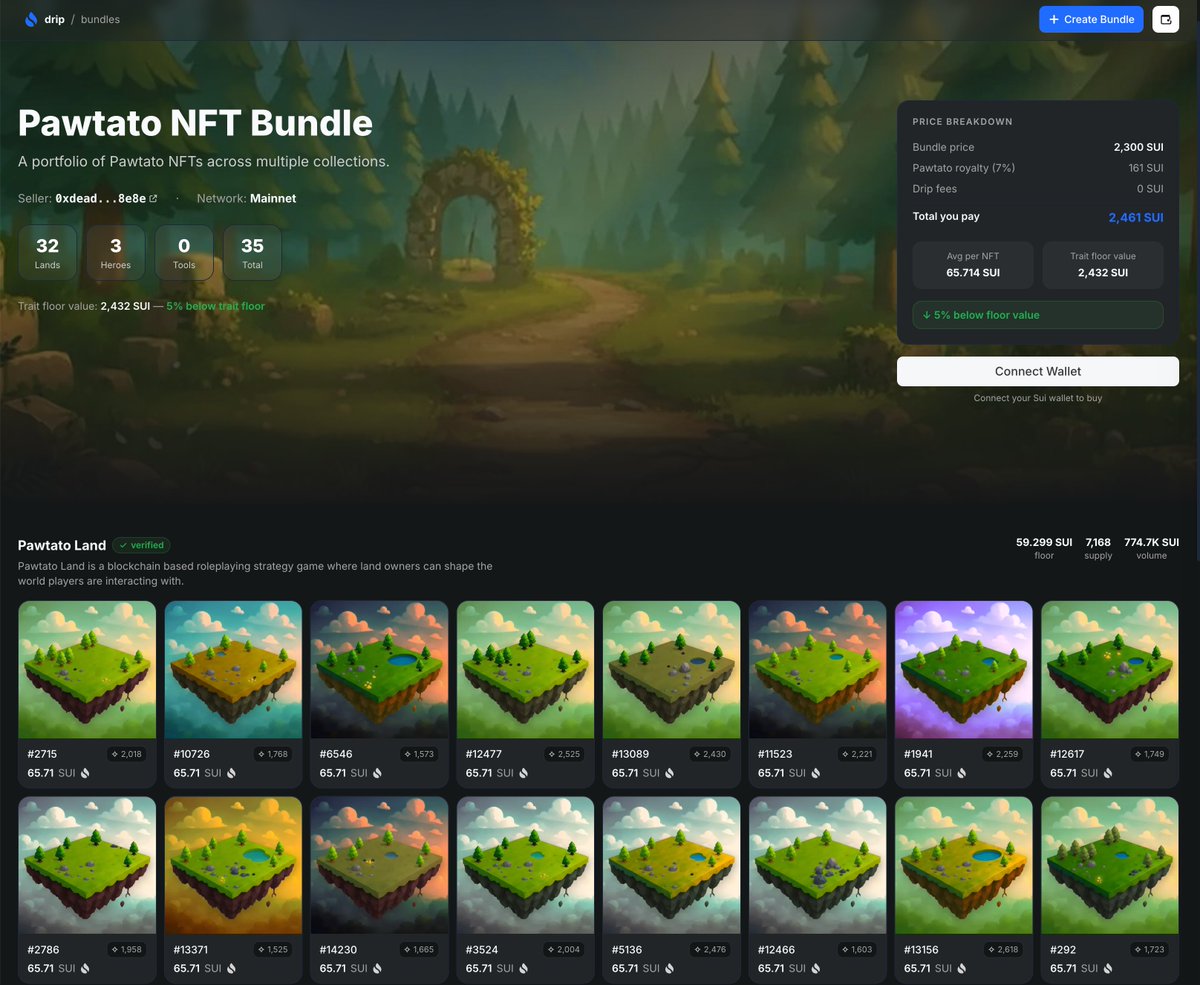Select the 35 Total stat card

(252, 253)
